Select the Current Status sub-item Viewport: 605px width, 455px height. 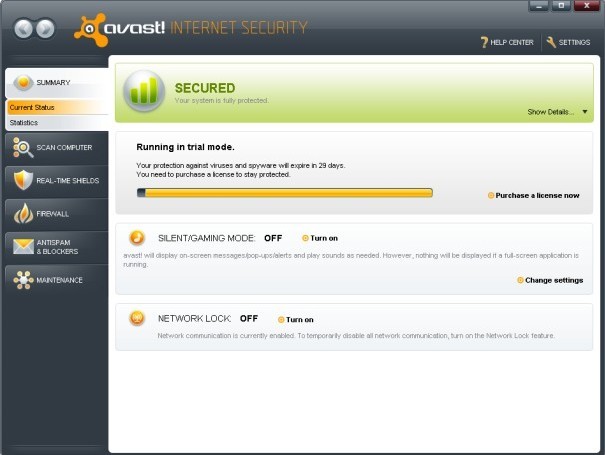click(31, 106)
